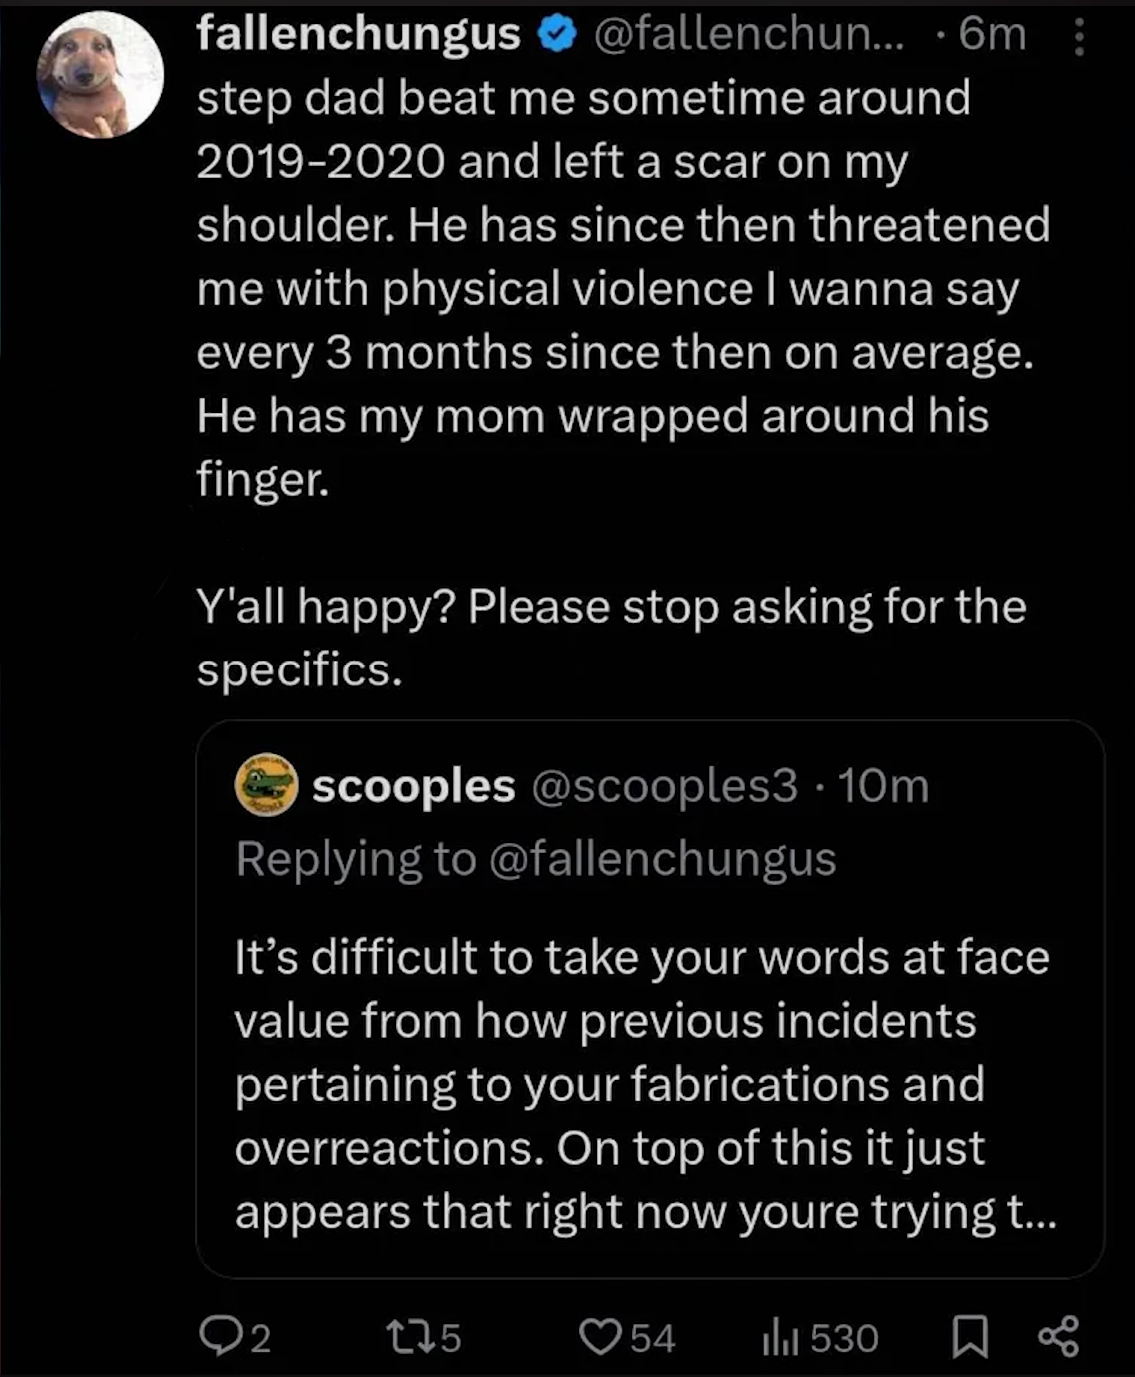Like the tweet with the heart icon
This screenshot has height=1377, width=1135.
[x=601, y=1336]
